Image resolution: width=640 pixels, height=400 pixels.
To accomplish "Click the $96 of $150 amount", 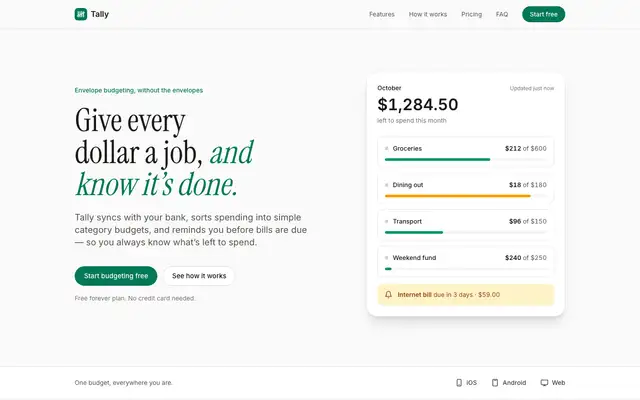I will 528,221.
